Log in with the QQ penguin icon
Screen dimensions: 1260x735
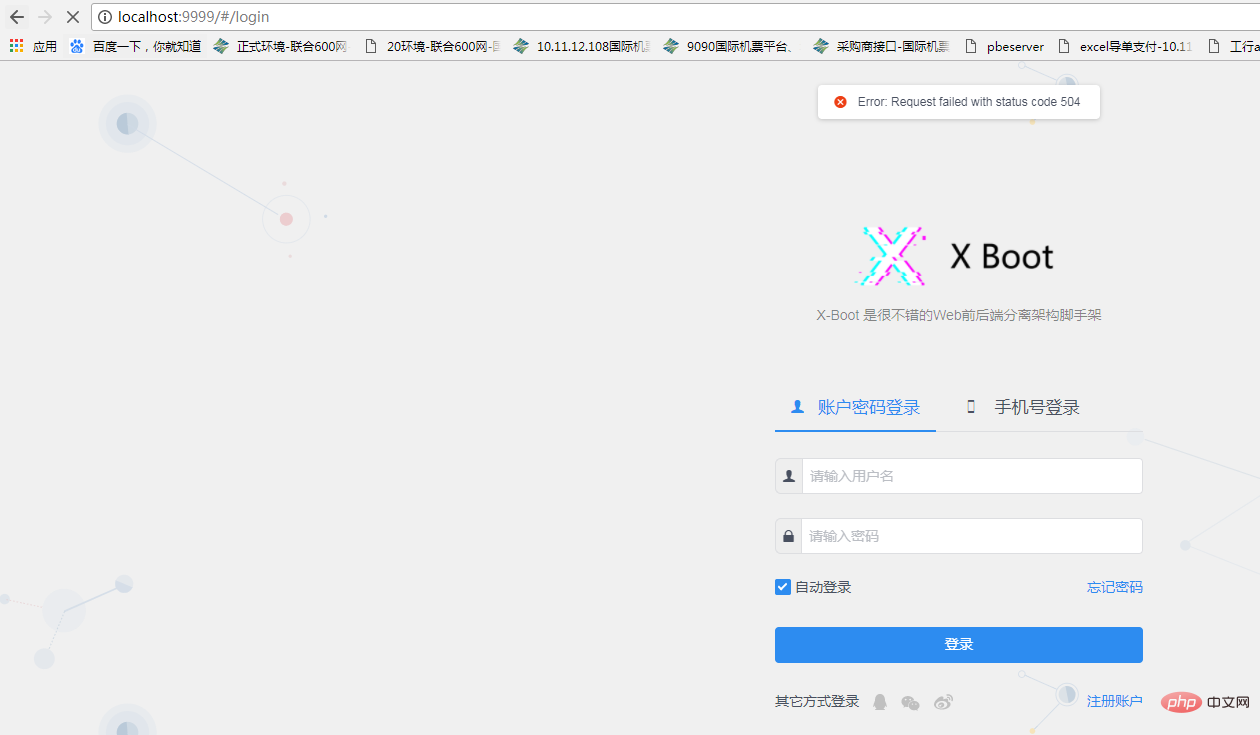[x=880, y=702]
